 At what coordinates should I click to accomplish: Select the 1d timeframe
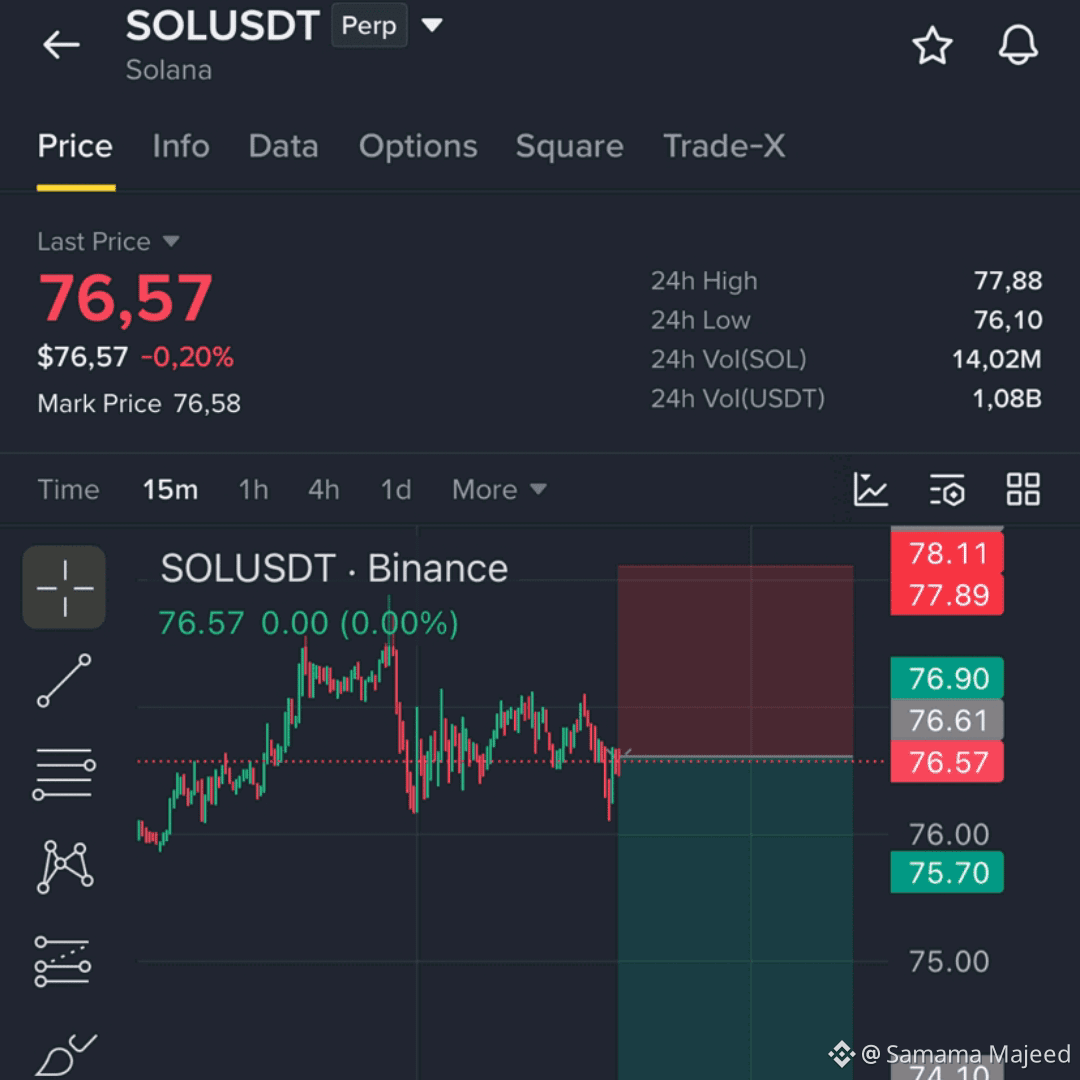396,490
